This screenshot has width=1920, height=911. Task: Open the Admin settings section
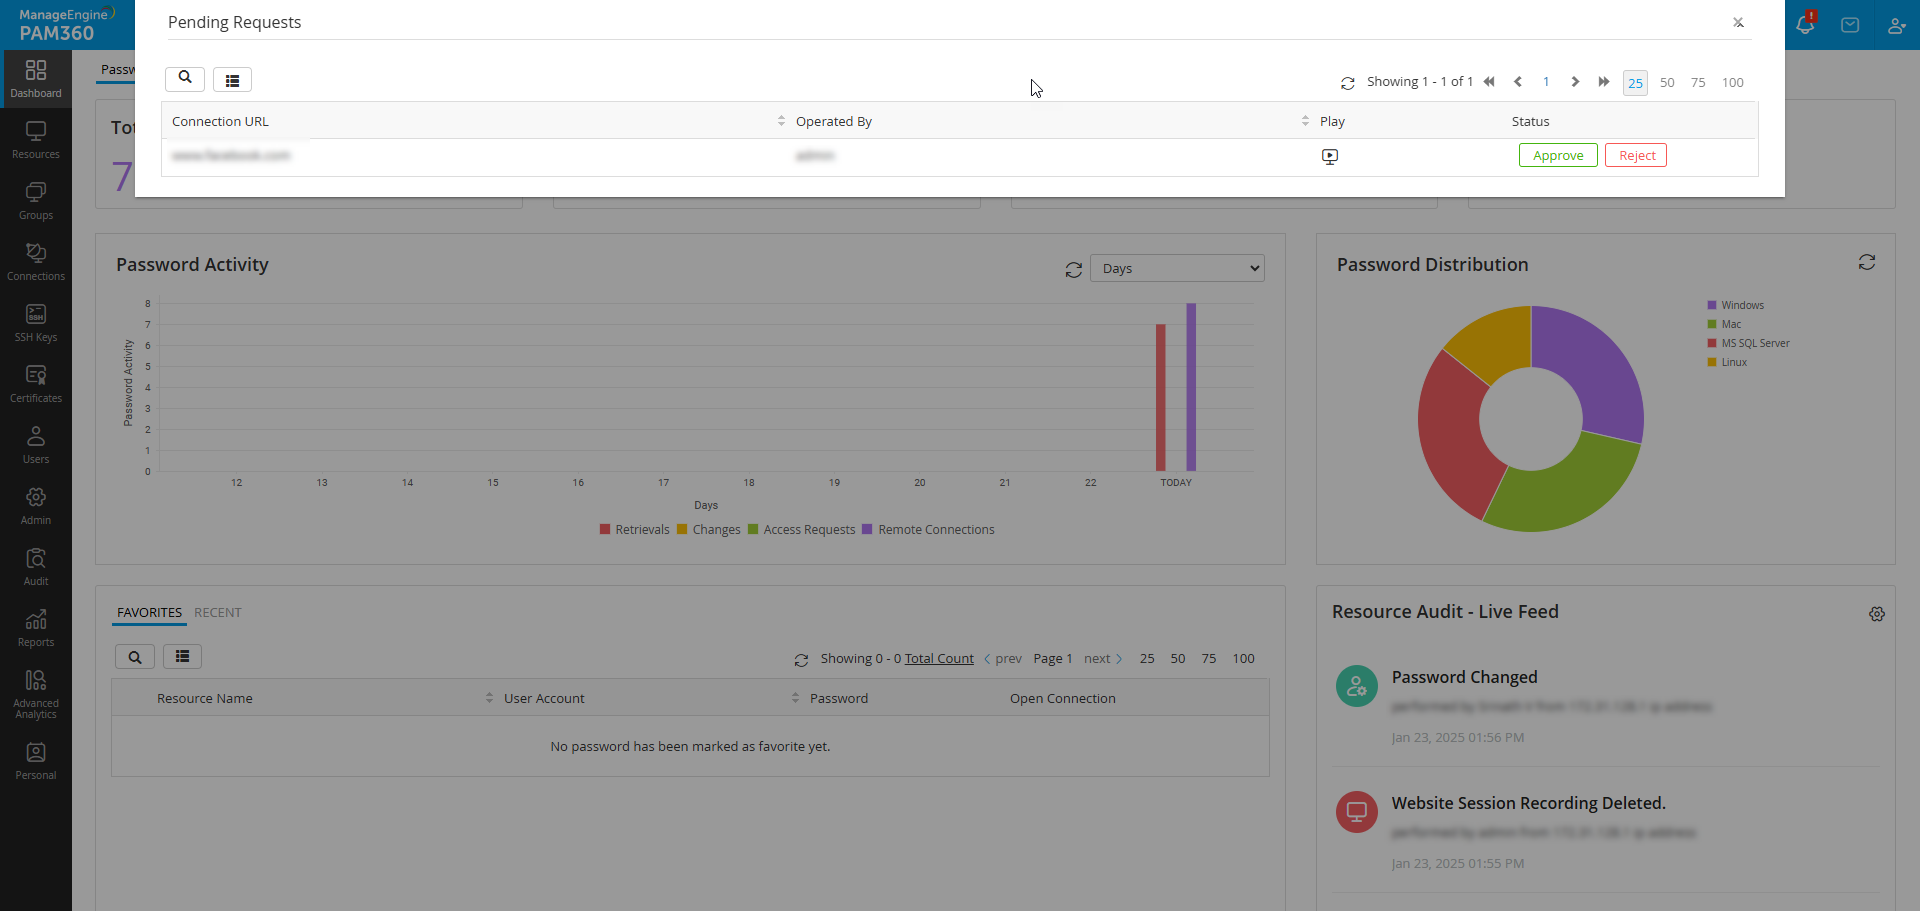click(36, 507)
